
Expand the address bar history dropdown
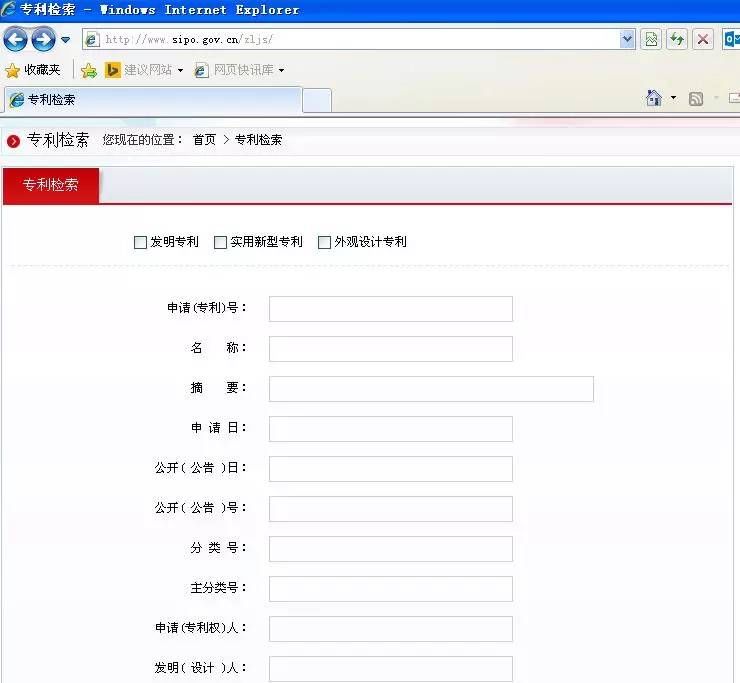coord(627,40)
